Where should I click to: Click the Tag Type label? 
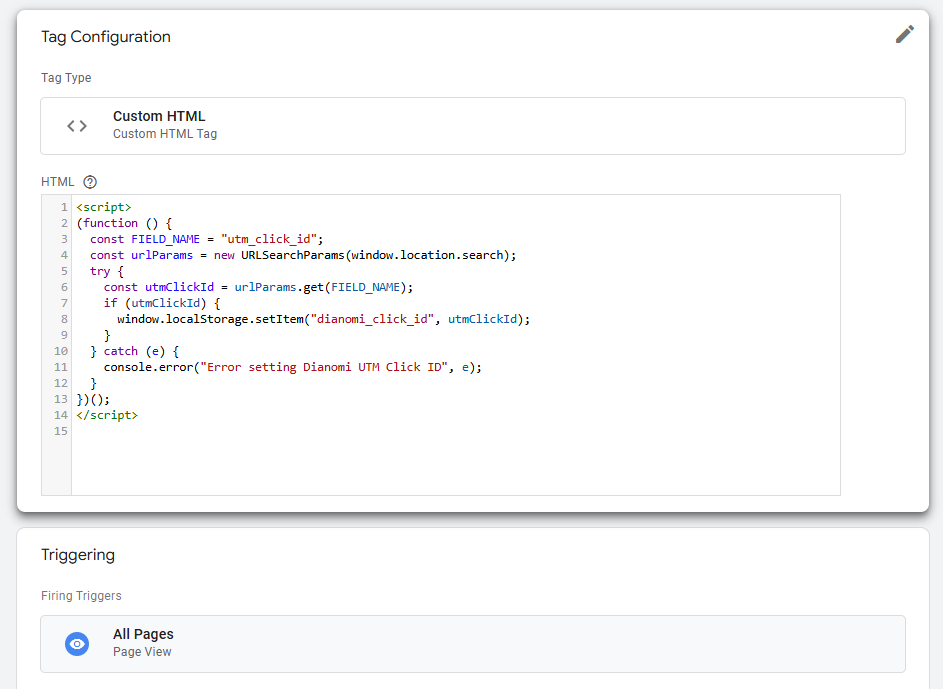(66, 78)
